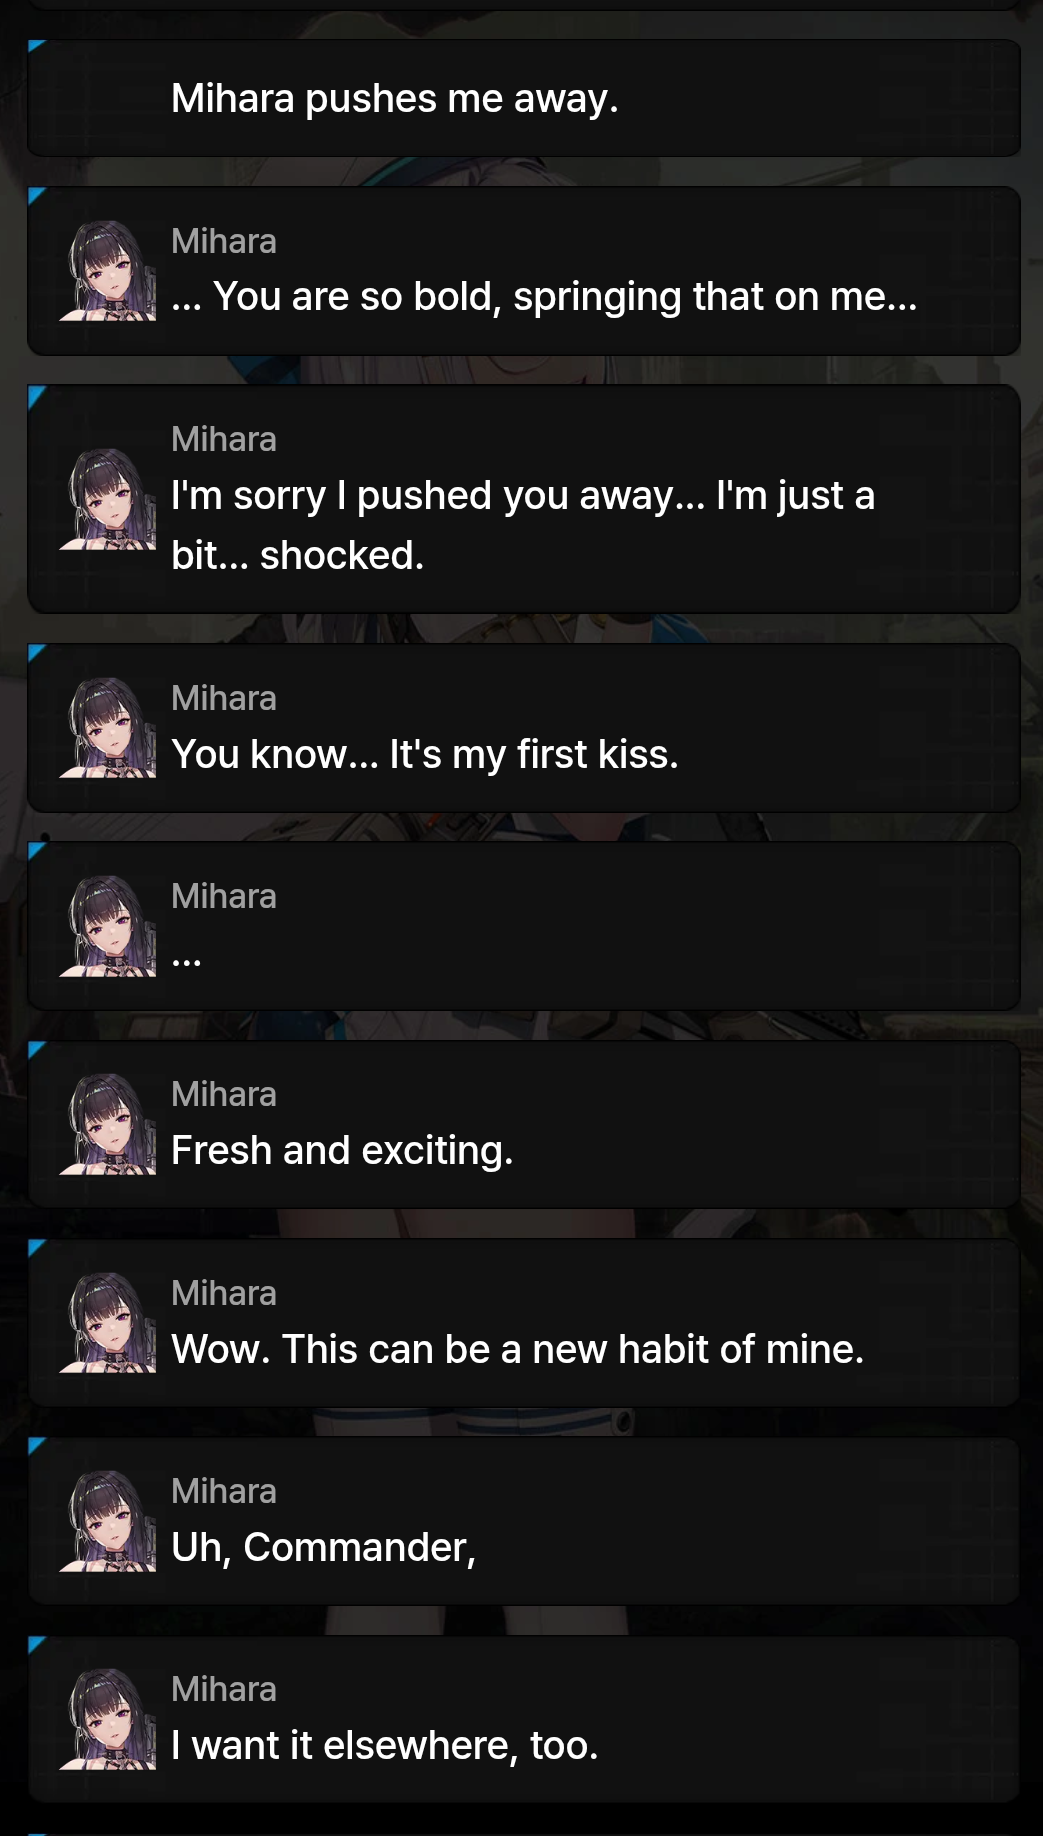Click blue corner marker on narration box
The width and height of the screenshot is (1043, 1836).
[36, 46]
